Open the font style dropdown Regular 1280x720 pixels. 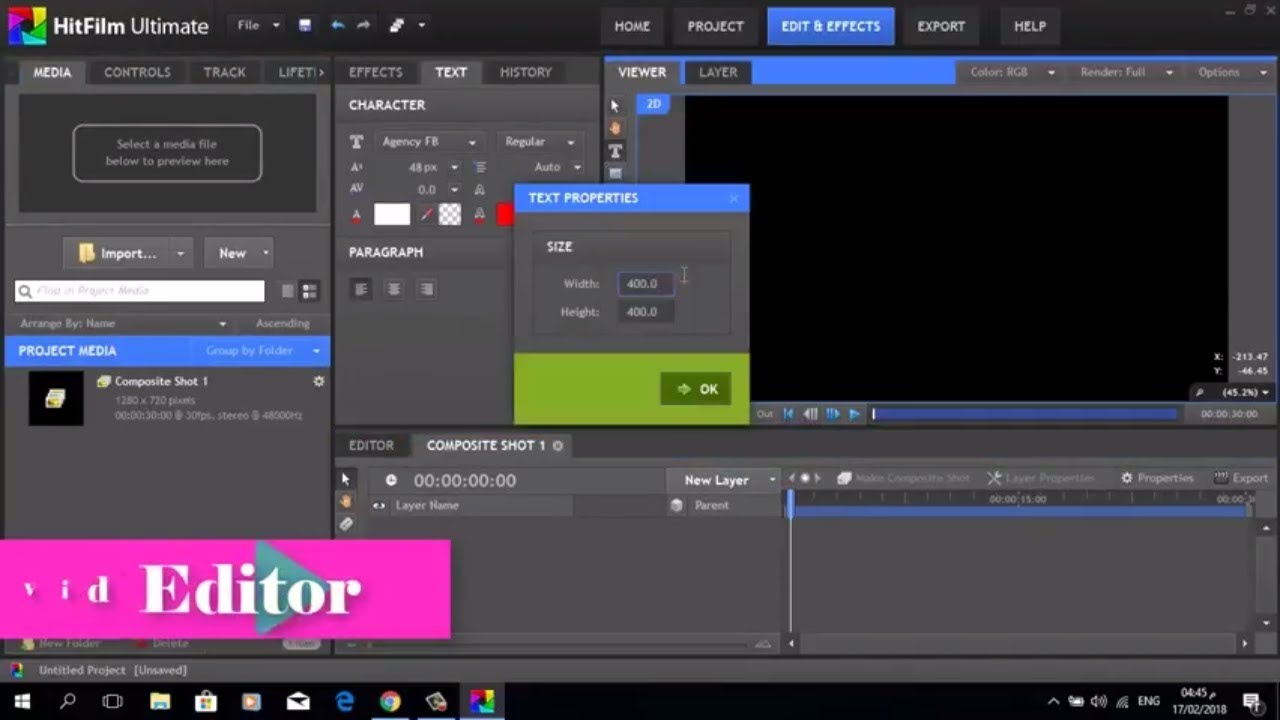coord(538,142)
